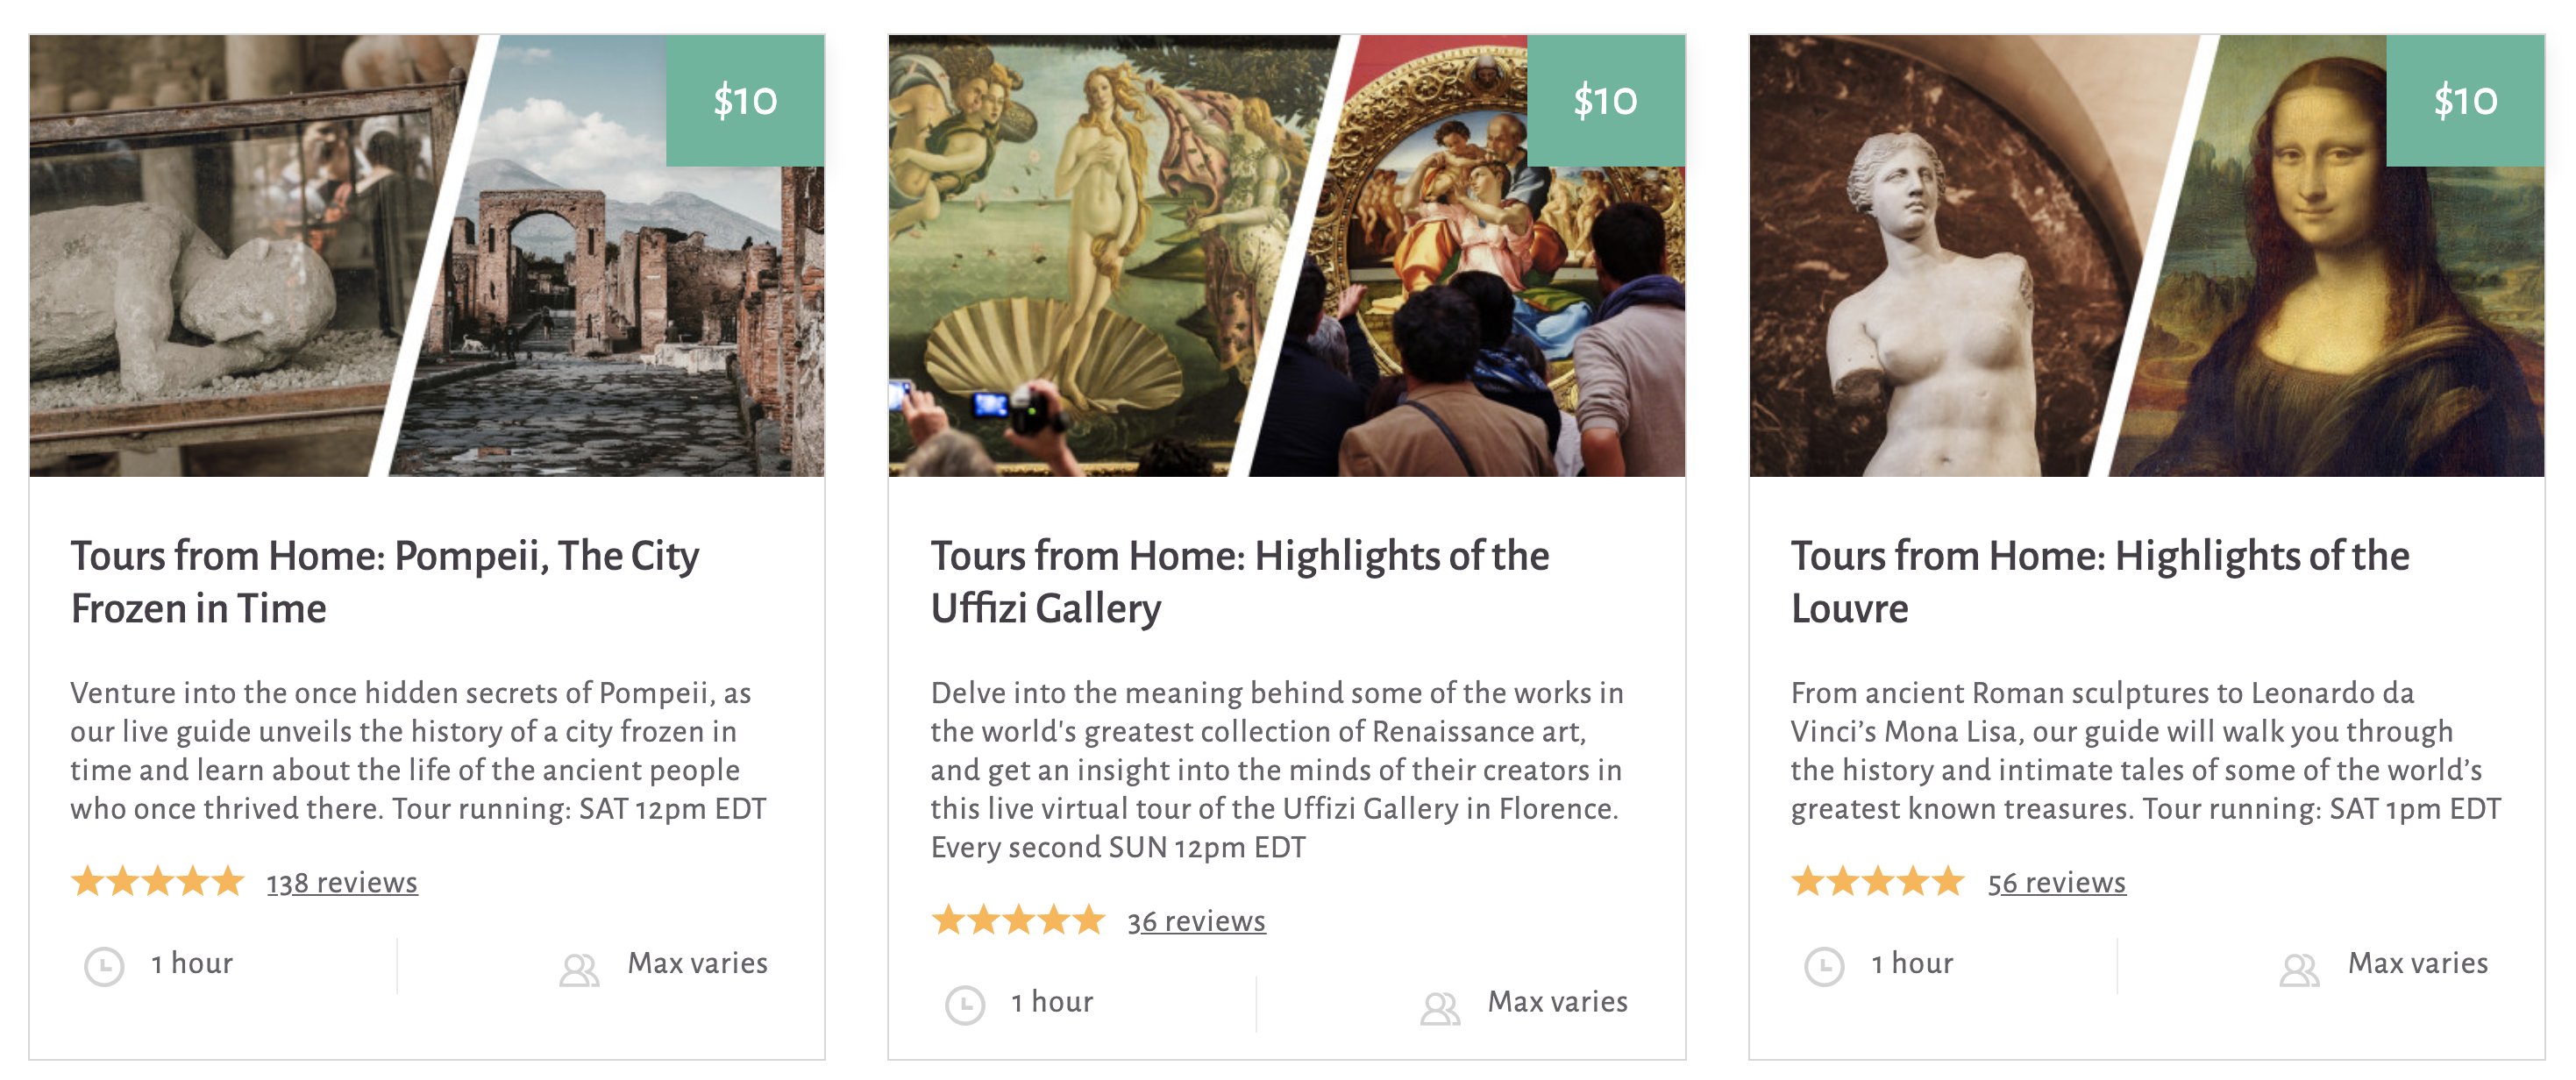Open the 138 reviews link
Image resolution: width=2576 pixels, height=1080 pixels.
[x=342, y=883]
